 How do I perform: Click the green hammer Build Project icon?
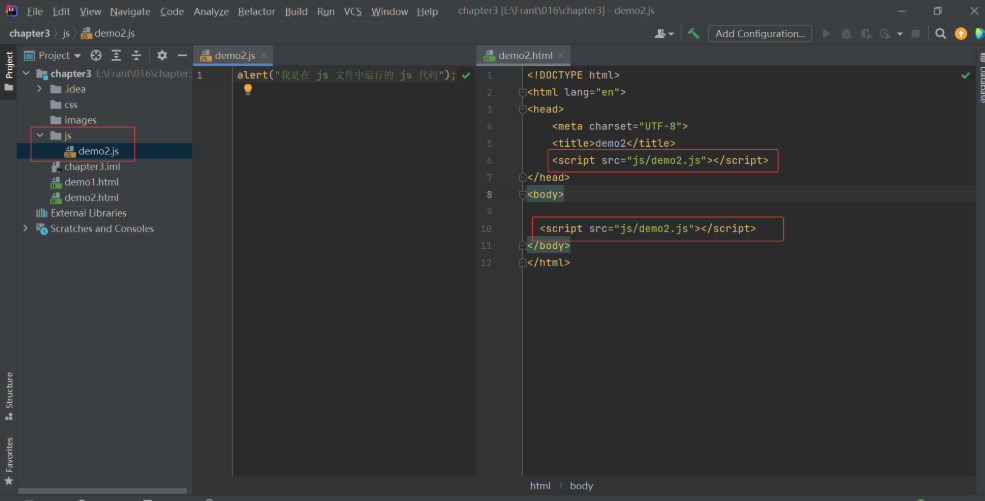point(694,33)
